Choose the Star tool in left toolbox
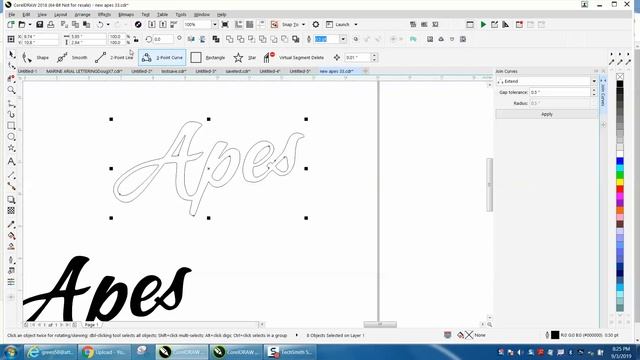 pyautogui.click(x=11, y=148)
